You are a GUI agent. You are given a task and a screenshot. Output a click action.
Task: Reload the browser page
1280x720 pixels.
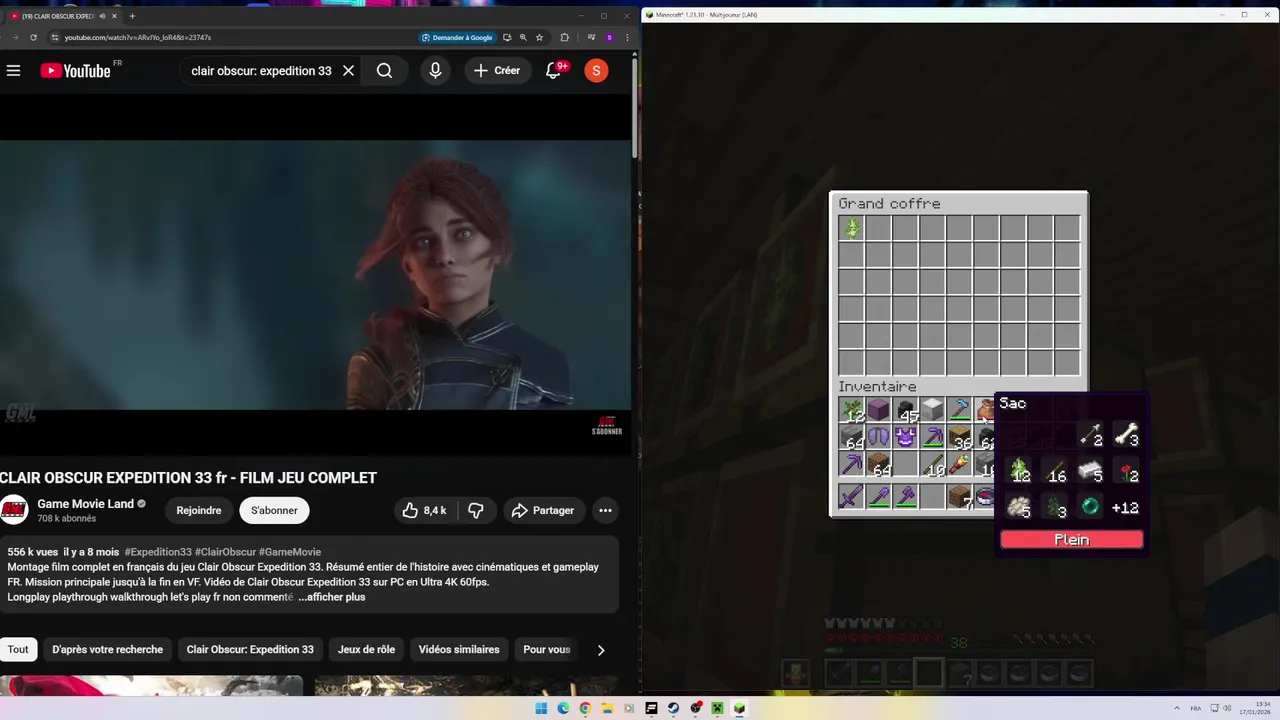tap(33, 37)
